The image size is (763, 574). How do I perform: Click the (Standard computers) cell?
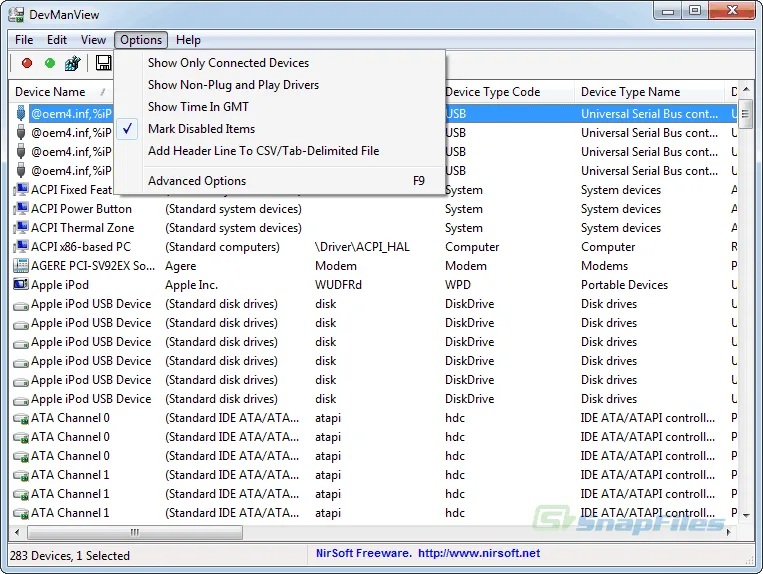(x=222, y=247)
